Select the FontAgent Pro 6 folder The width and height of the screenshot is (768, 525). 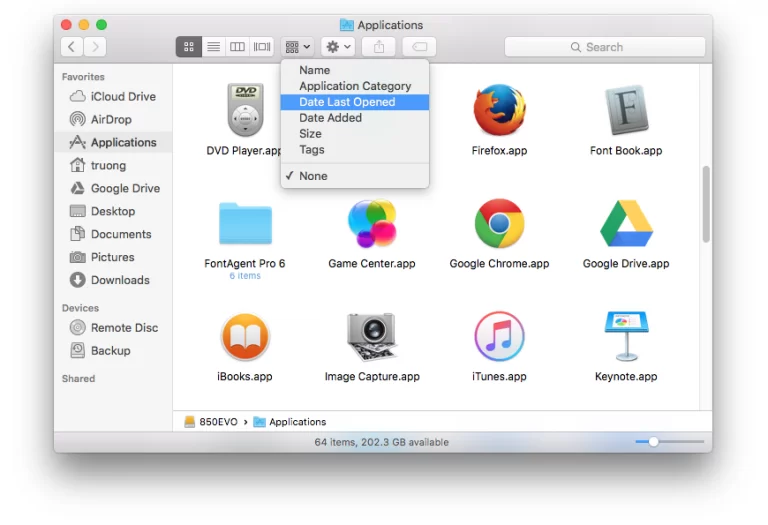coord(245,223)
